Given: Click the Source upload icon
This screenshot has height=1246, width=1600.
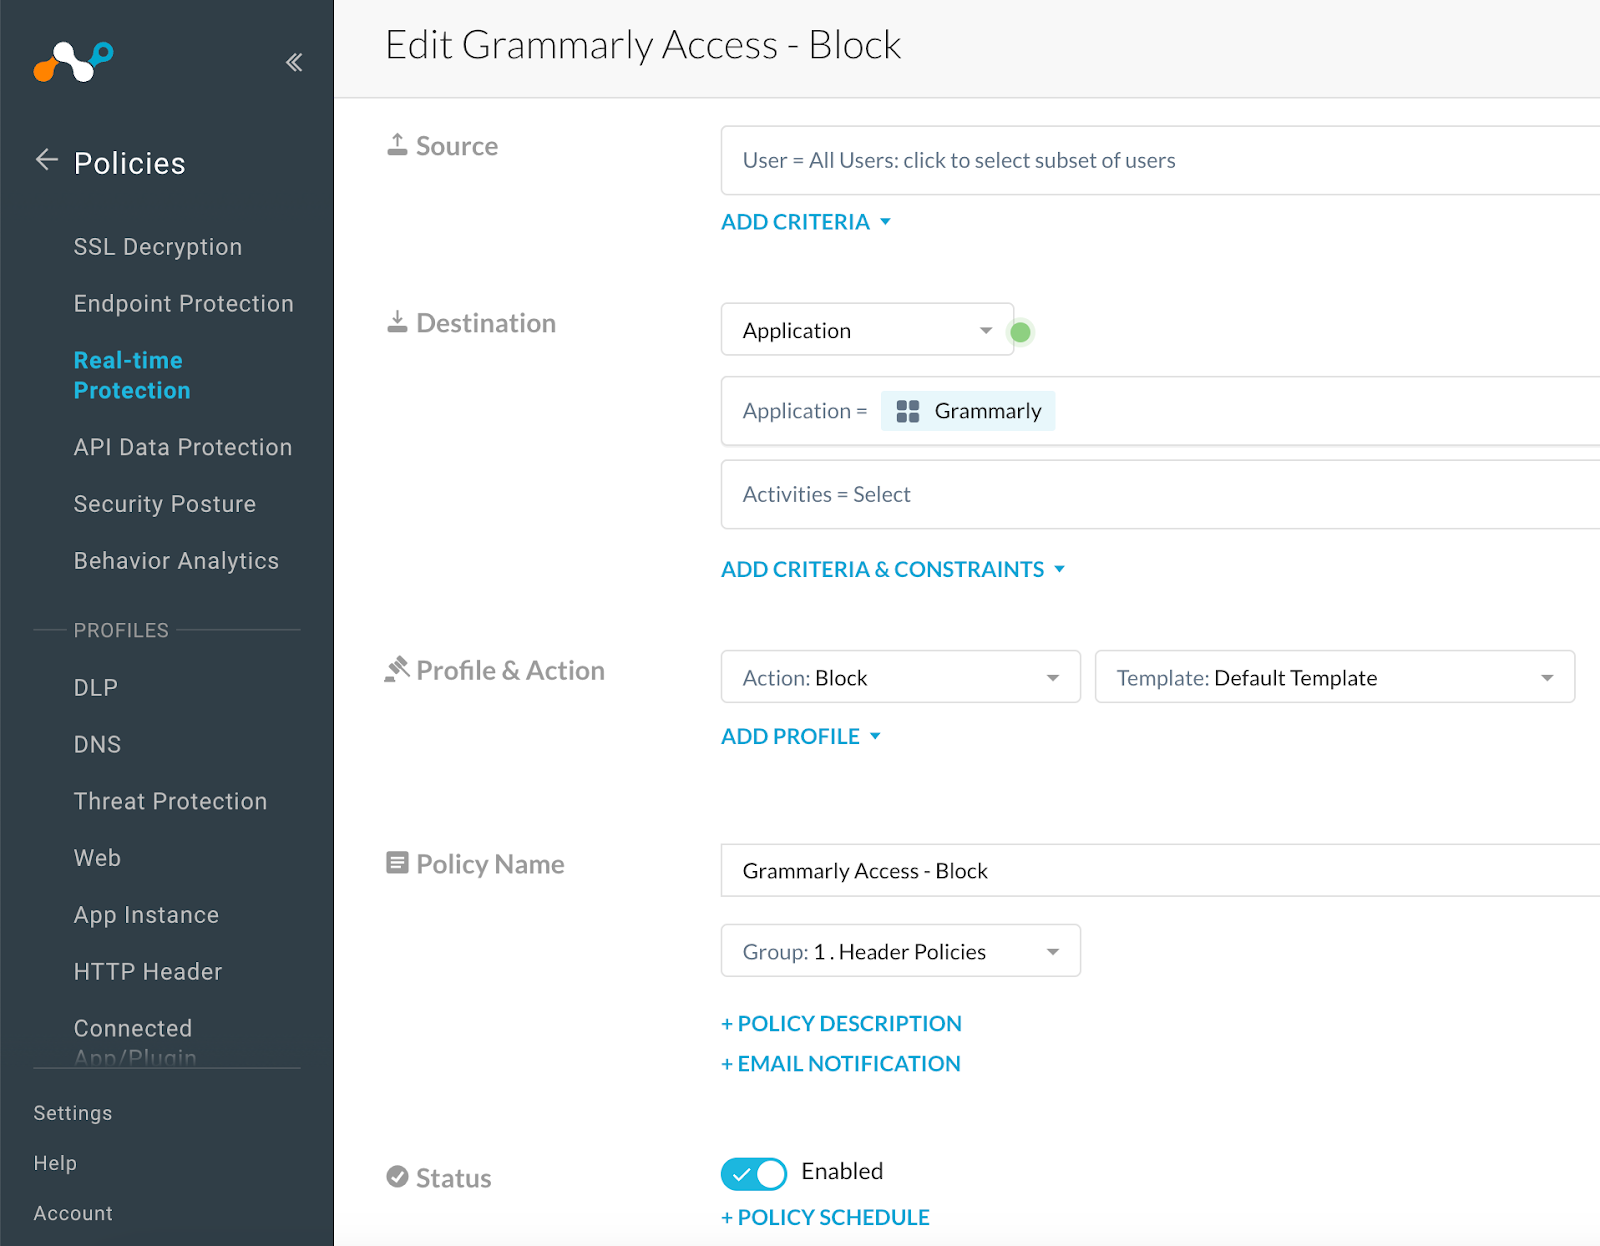Looking at the screenshot, I should click(397, 145).
